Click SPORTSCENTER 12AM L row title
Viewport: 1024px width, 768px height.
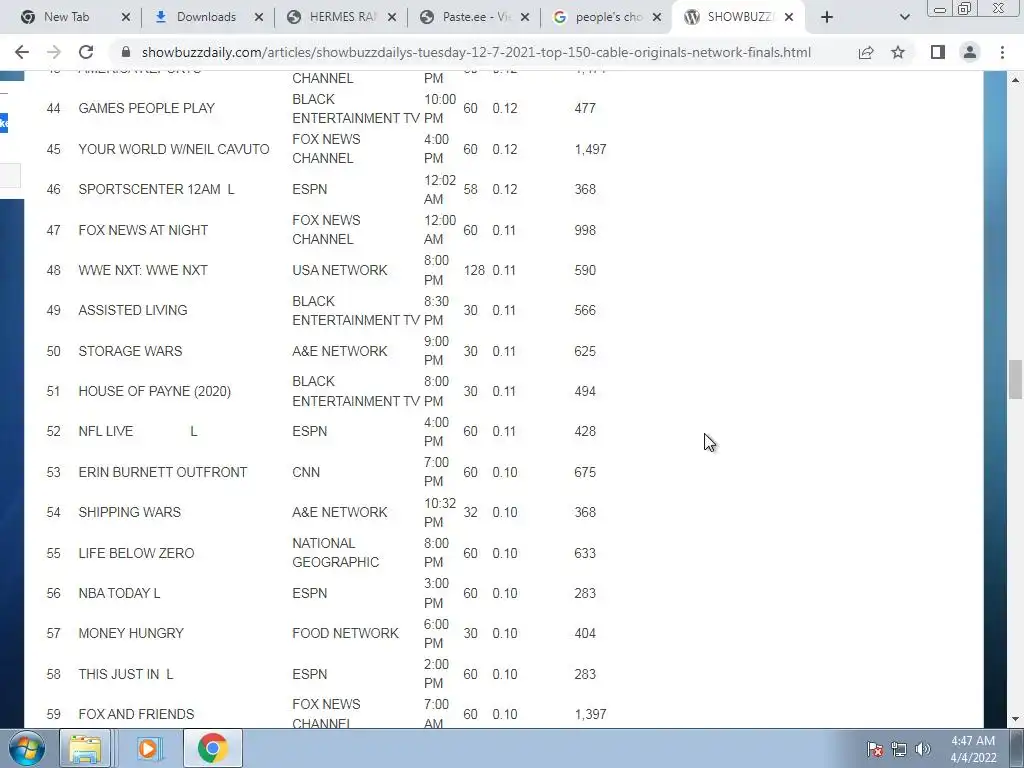click(156, 189)
